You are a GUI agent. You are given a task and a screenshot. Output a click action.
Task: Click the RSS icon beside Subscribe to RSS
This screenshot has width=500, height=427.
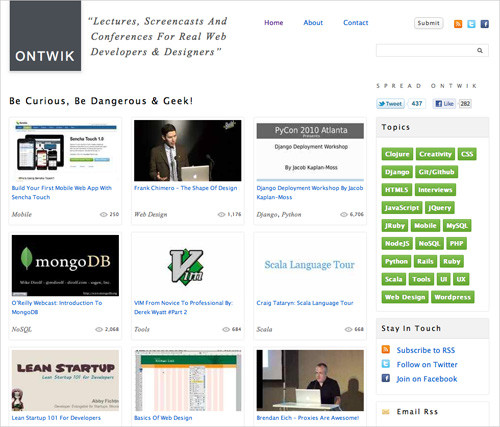coord(386,349)
